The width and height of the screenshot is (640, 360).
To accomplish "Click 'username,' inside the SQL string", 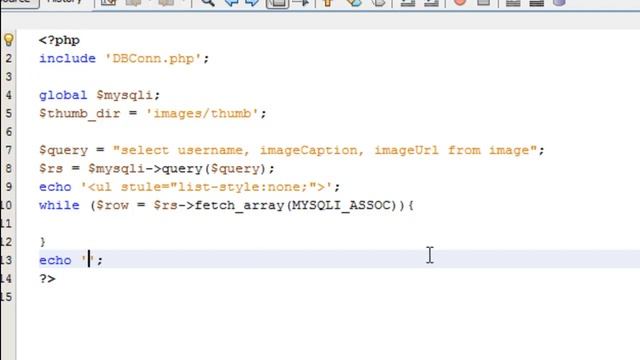I will click(213, 150).
